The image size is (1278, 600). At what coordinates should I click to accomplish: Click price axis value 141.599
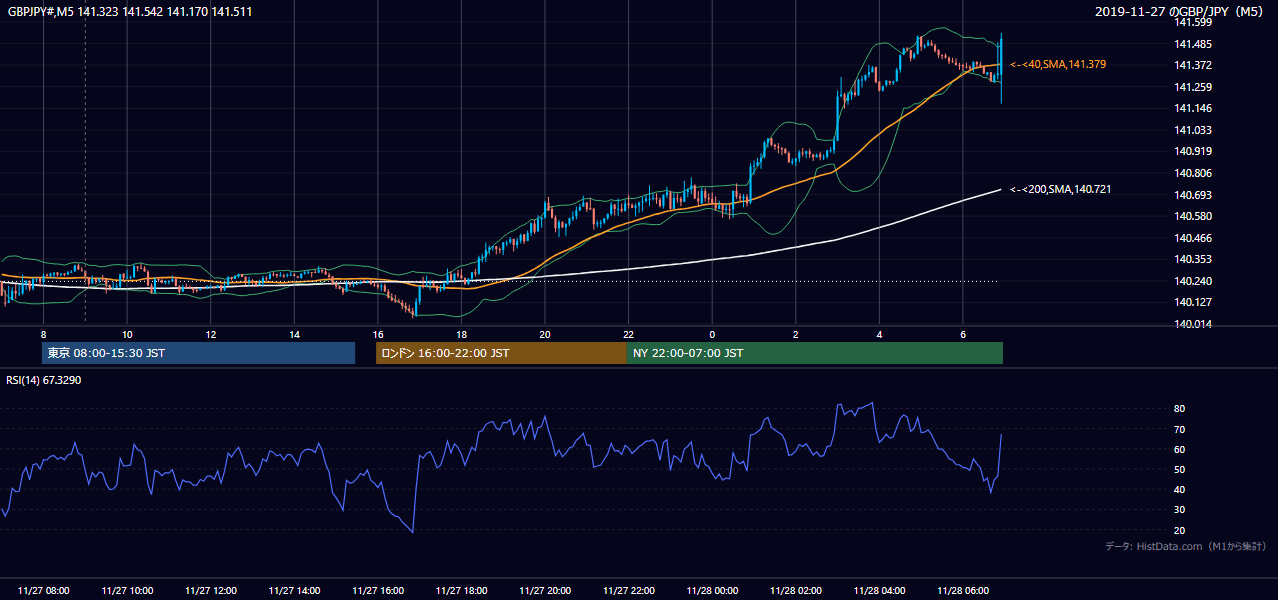[x=1192, y=22]
